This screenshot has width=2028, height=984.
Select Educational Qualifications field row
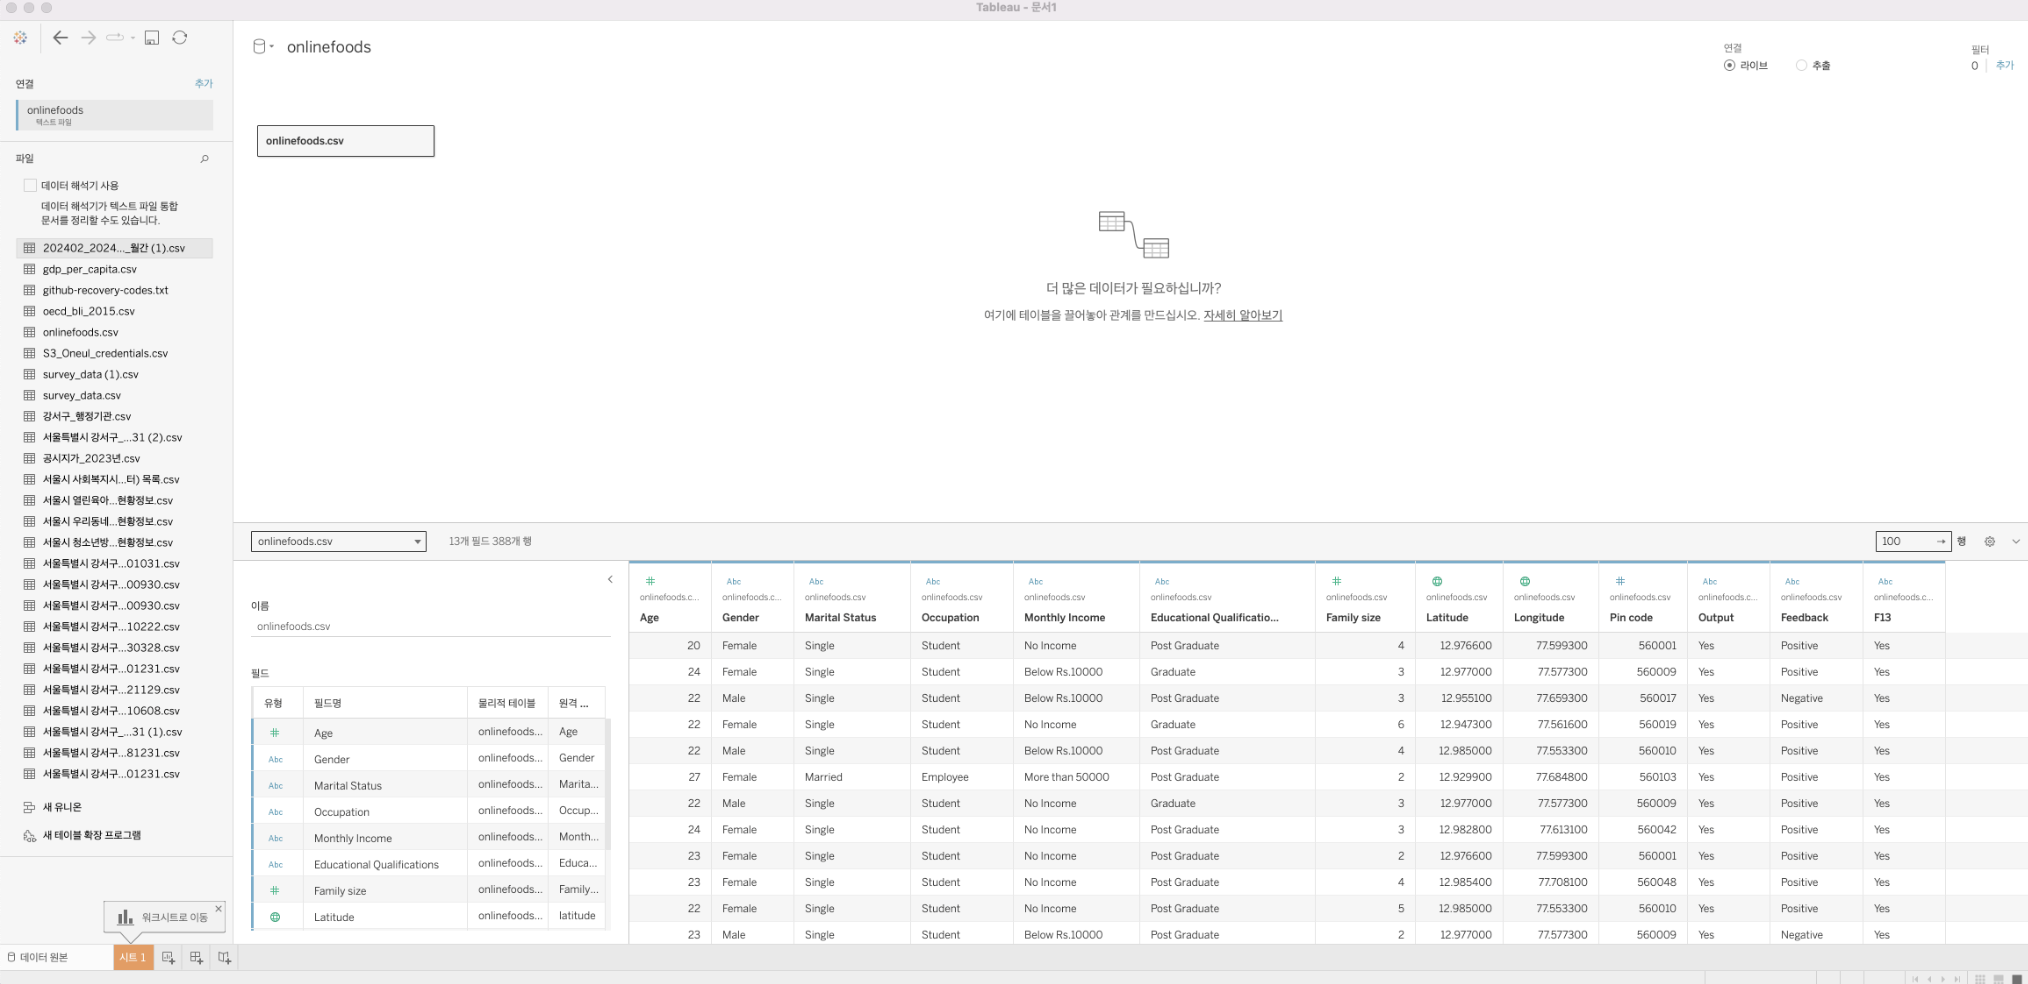coord(428,864)
